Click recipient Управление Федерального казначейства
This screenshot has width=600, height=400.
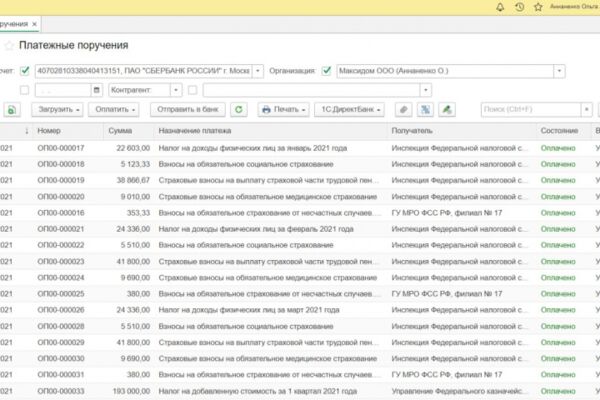pyautogui.click(x=459, y=391)
